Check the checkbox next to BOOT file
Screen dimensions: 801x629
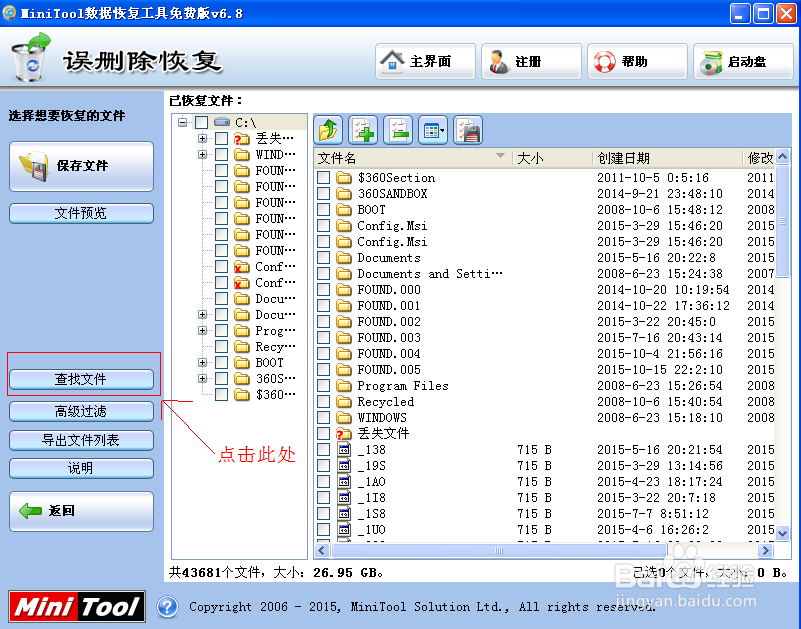325,209
